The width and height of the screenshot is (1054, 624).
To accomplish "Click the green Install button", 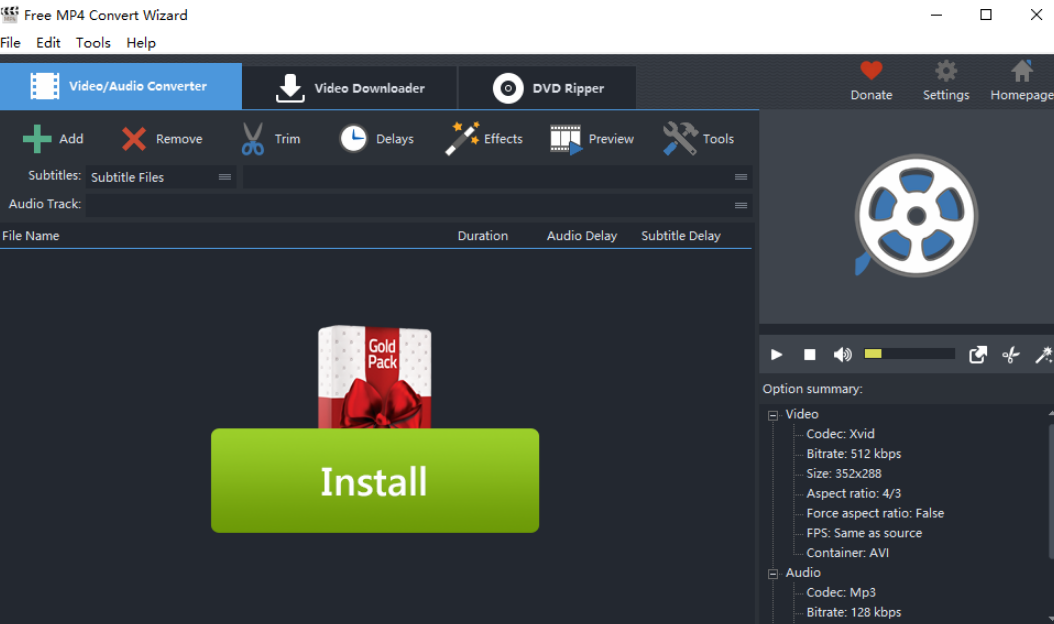I will (375, 481).
